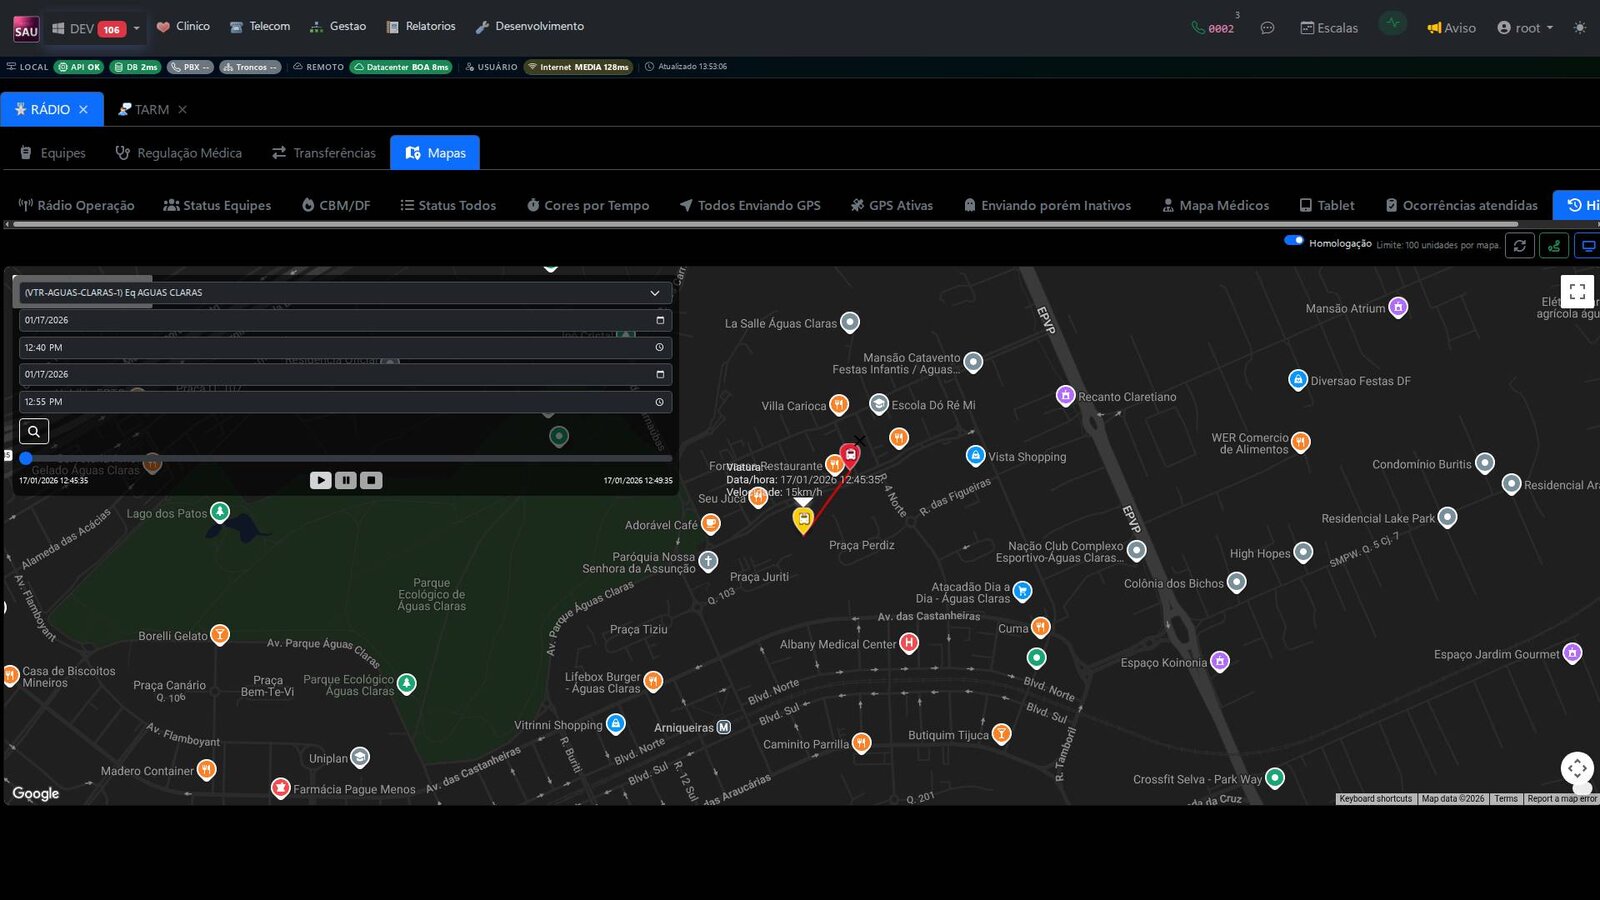Open the Regulação Médica tab
The width and height of the screenshot is (1600, 900).
178,153
